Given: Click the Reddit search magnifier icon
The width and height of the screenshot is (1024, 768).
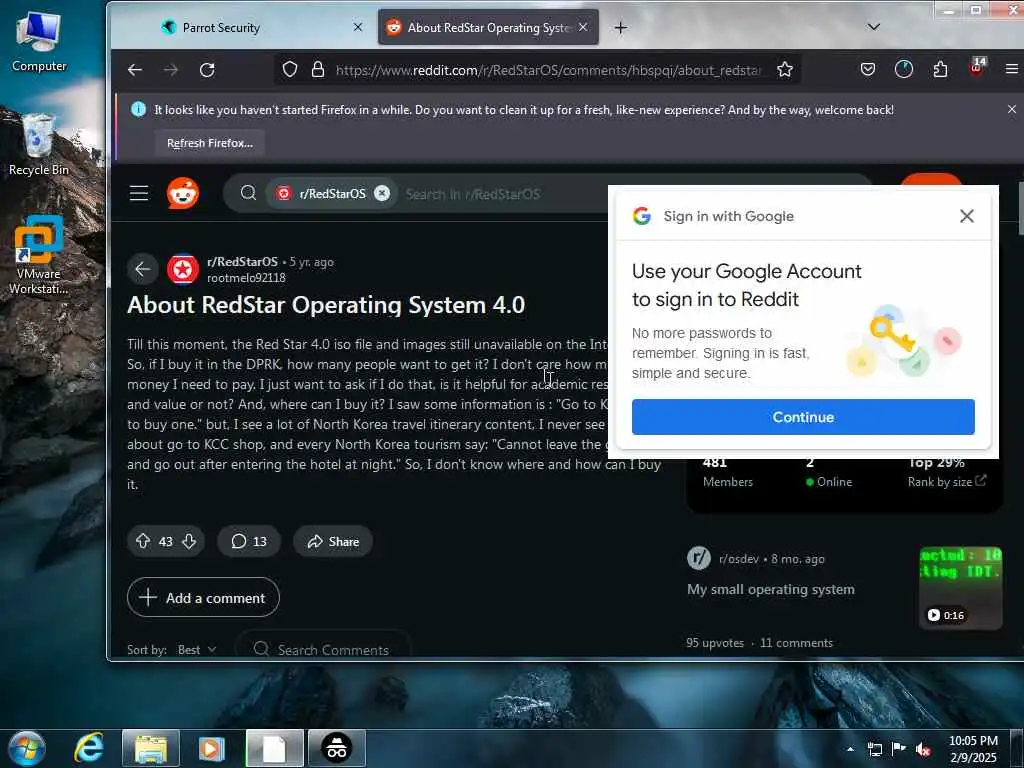Looking at the screenshot, I should pos(248,193).
